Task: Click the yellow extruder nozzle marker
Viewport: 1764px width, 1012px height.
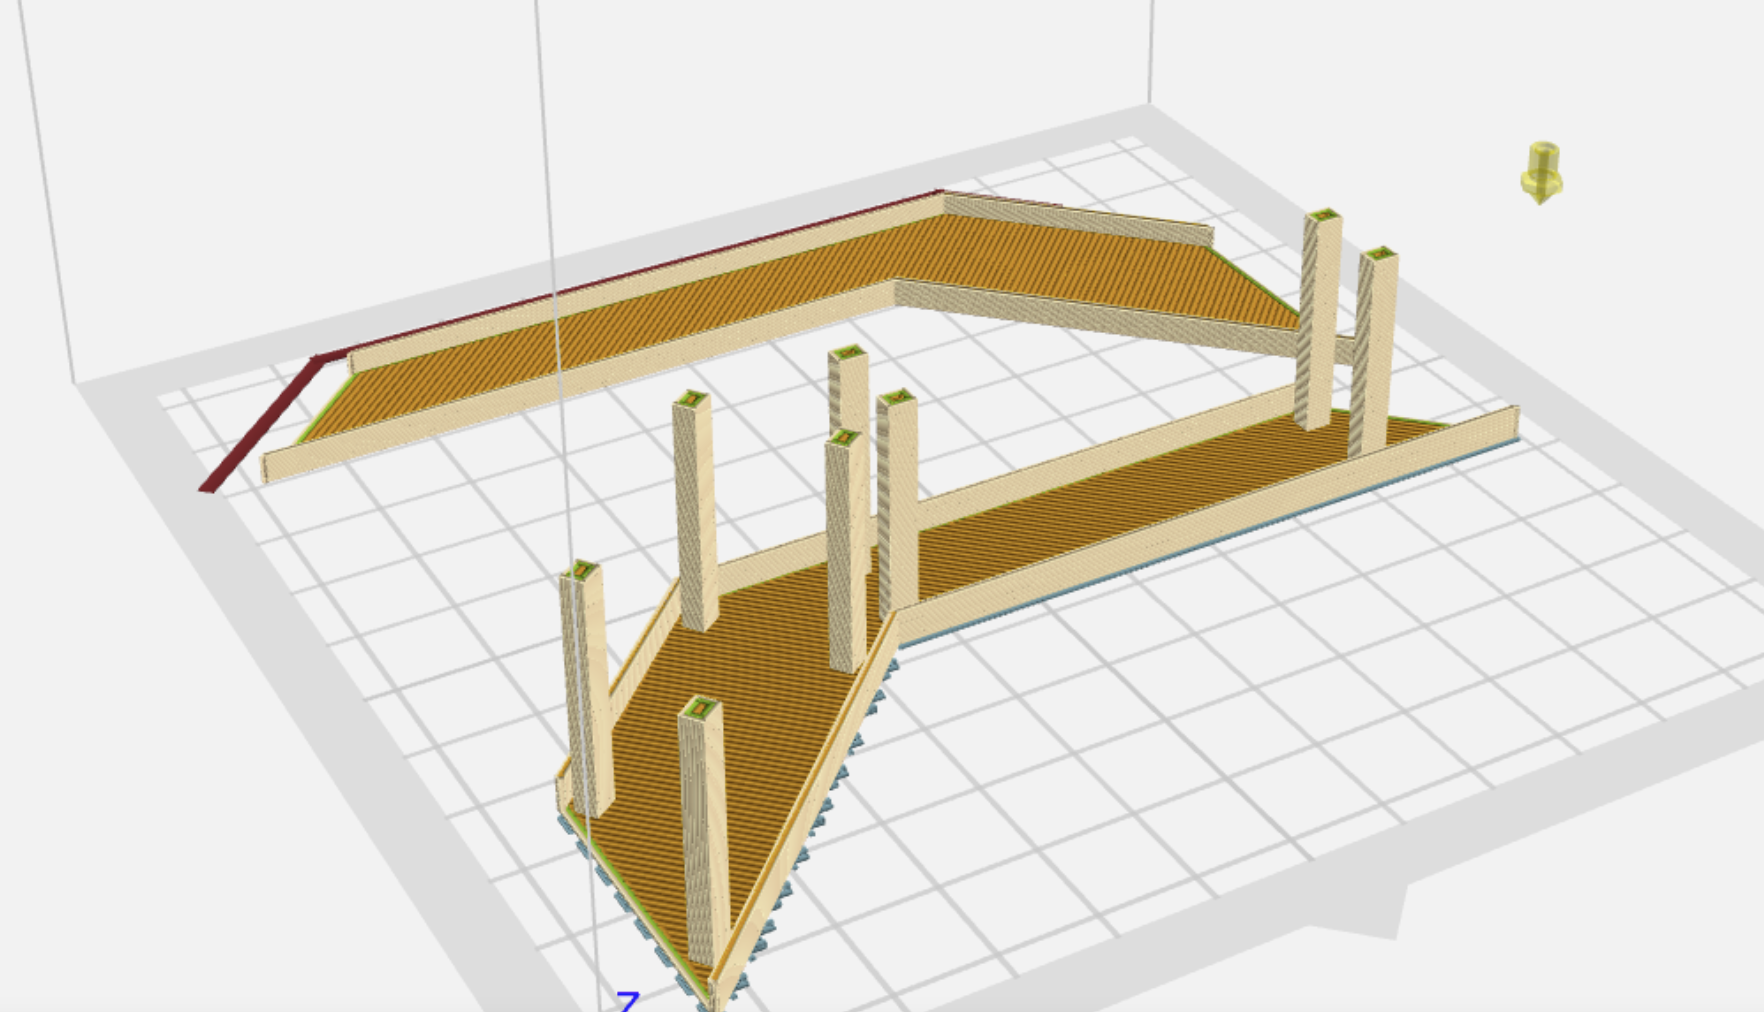Action: [x=1541, y=173]
